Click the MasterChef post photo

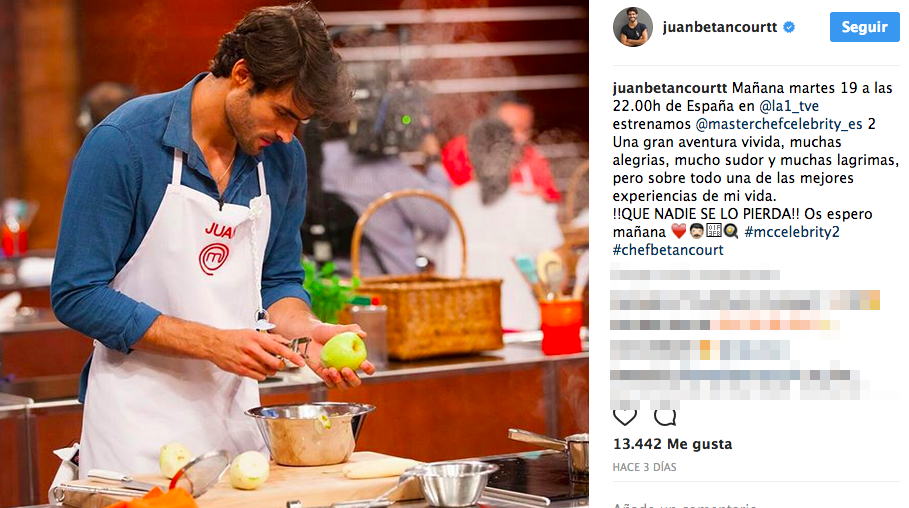pyautogui.click(x=294, y=254)
